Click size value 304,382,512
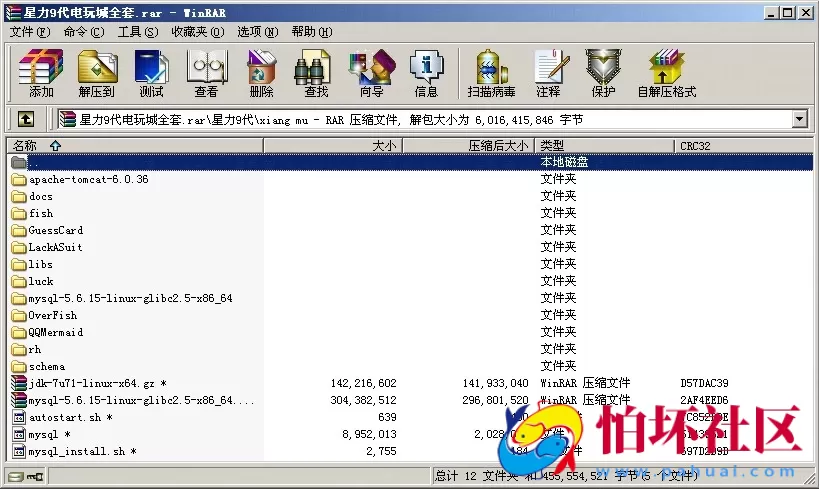819x489 pixels. point(364,400)
